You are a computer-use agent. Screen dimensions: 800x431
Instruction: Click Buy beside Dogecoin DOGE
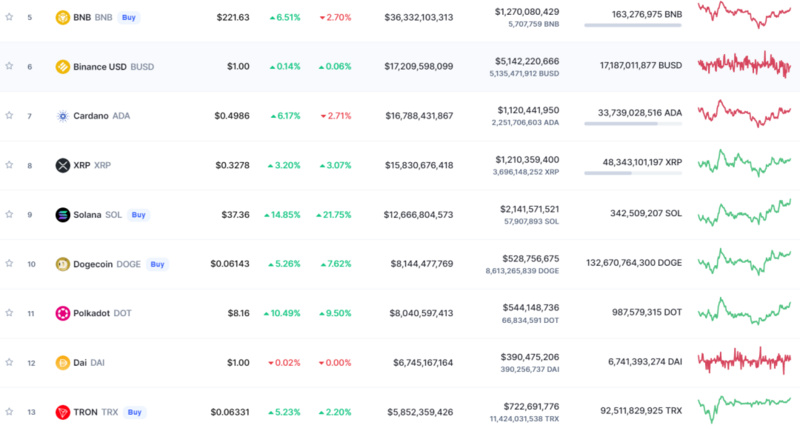[157, 264]
